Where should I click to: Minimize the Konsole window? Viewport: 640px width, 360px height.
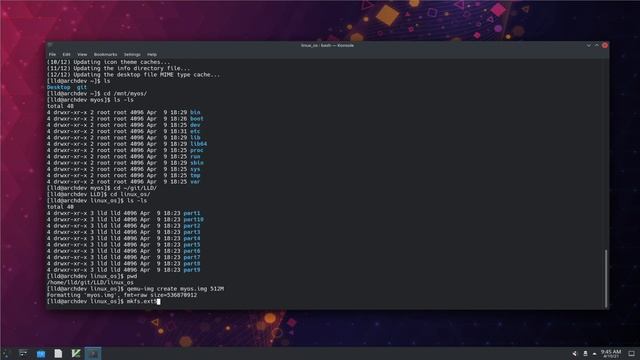tap(589, 45)
